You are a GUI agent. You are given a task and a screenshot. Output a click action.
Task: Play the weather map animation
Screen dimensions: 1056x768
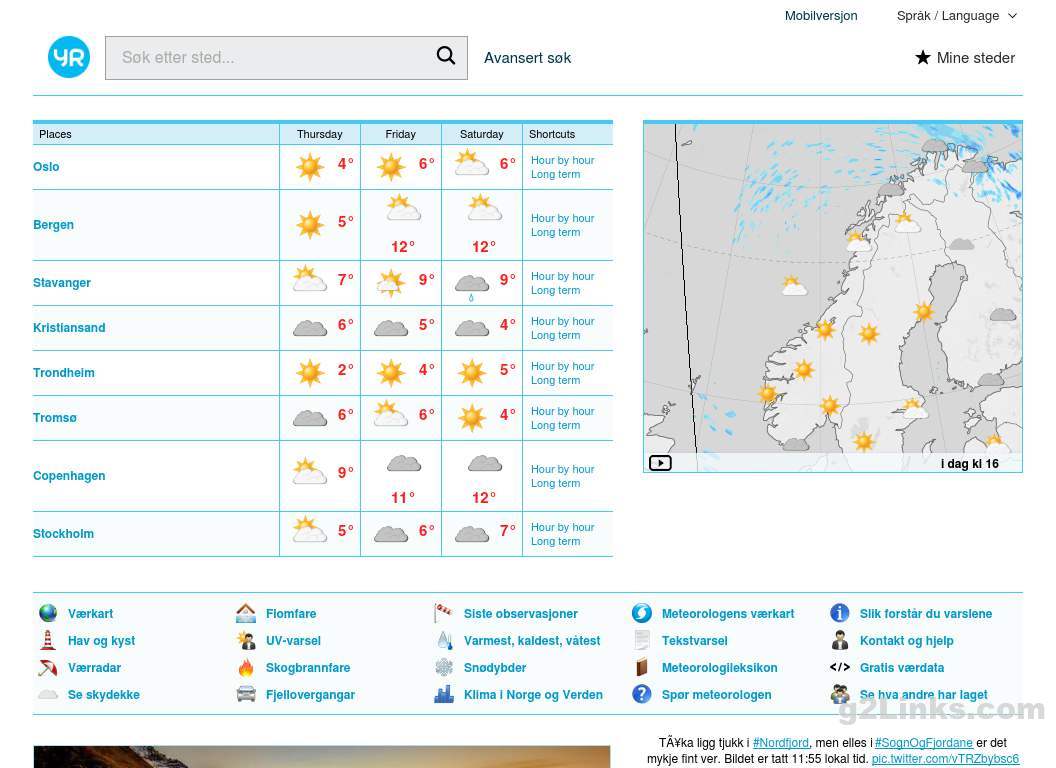click(660, 463)
